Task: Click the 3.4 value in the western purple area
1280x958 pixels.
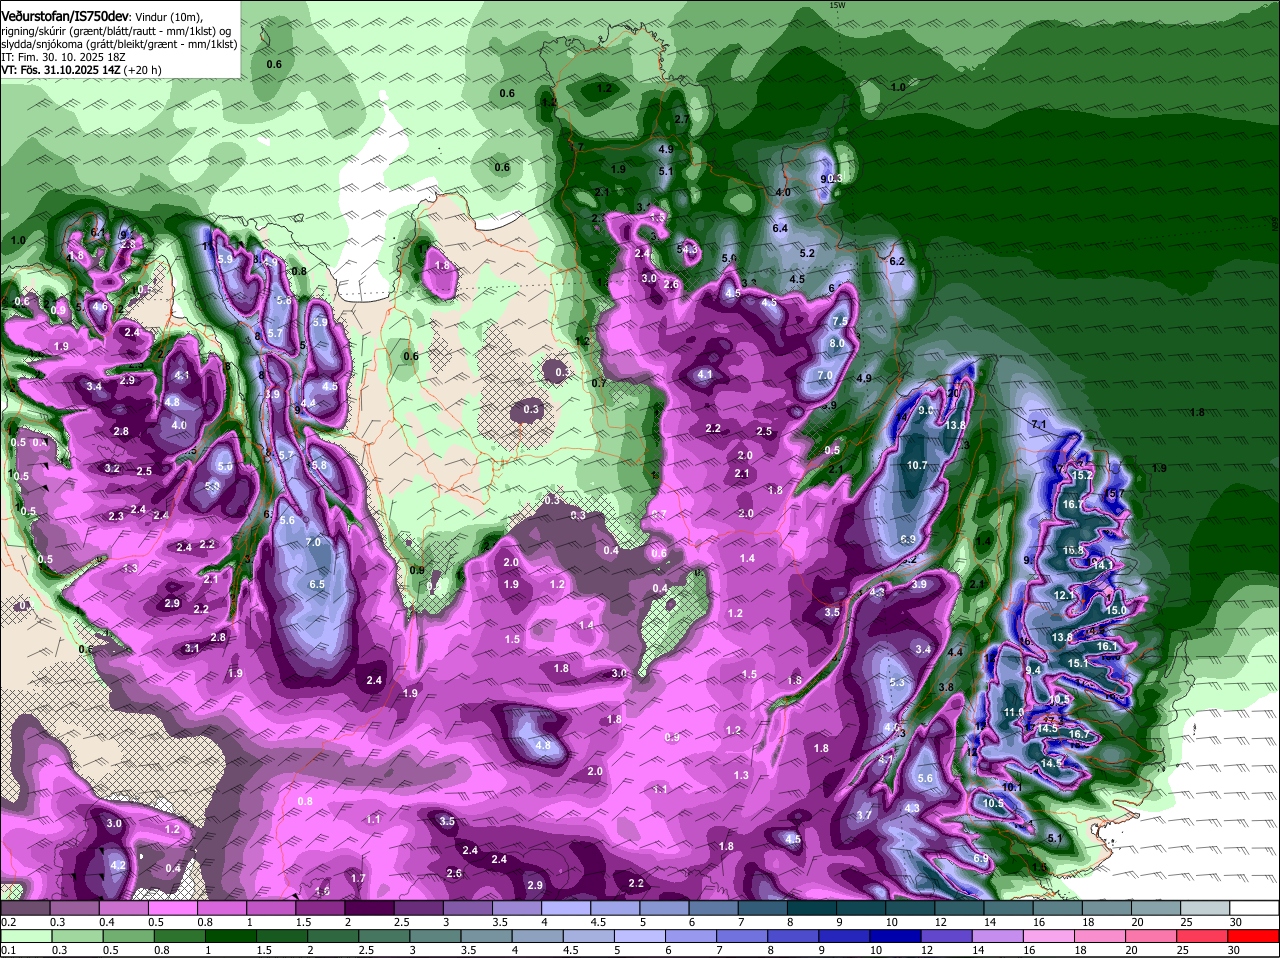Action: pyautogui.click(x=94, y=386)
